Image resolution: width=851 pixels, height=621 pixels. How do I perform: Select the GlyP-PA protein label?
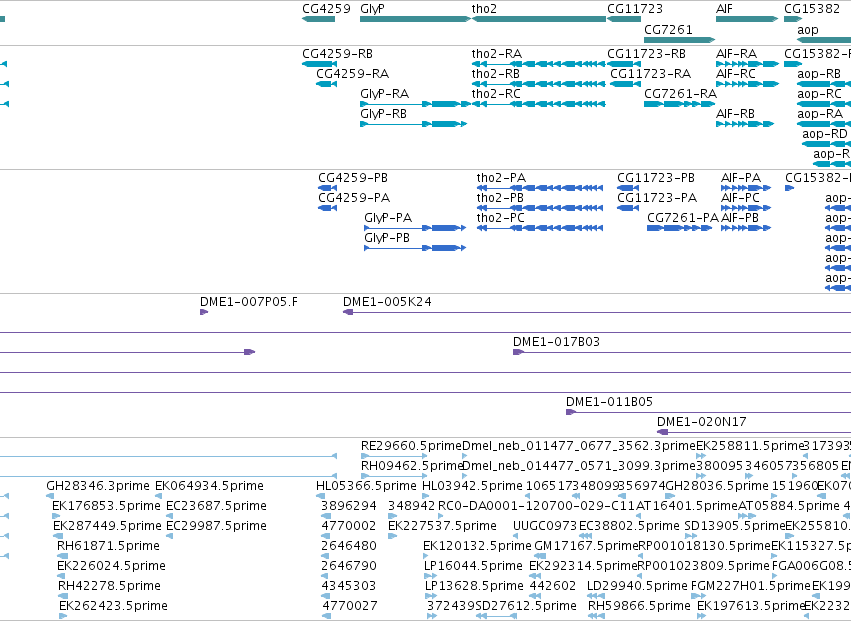(388, 218)
